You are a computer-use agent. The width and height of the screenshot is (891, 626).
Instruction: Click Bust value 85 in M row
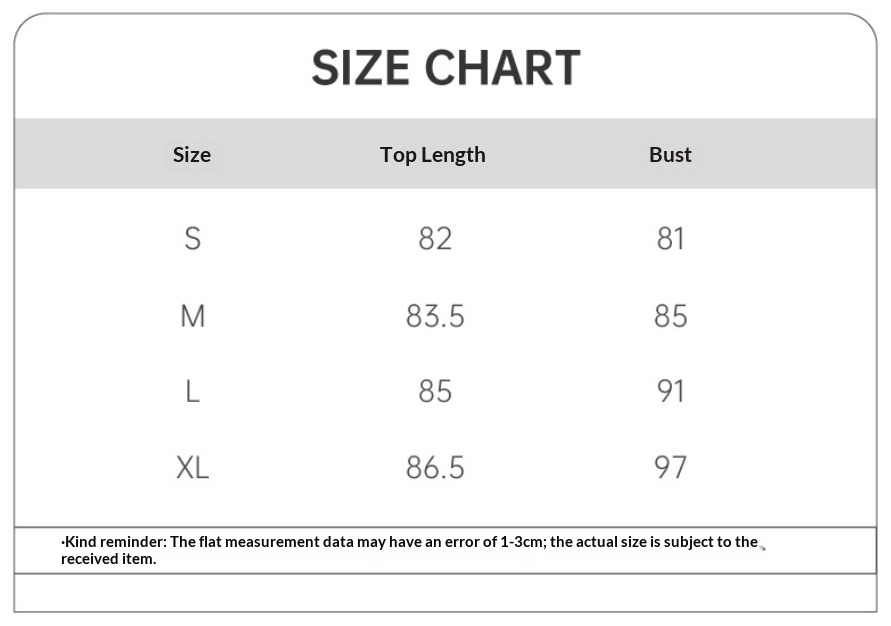tap(670, 316)
